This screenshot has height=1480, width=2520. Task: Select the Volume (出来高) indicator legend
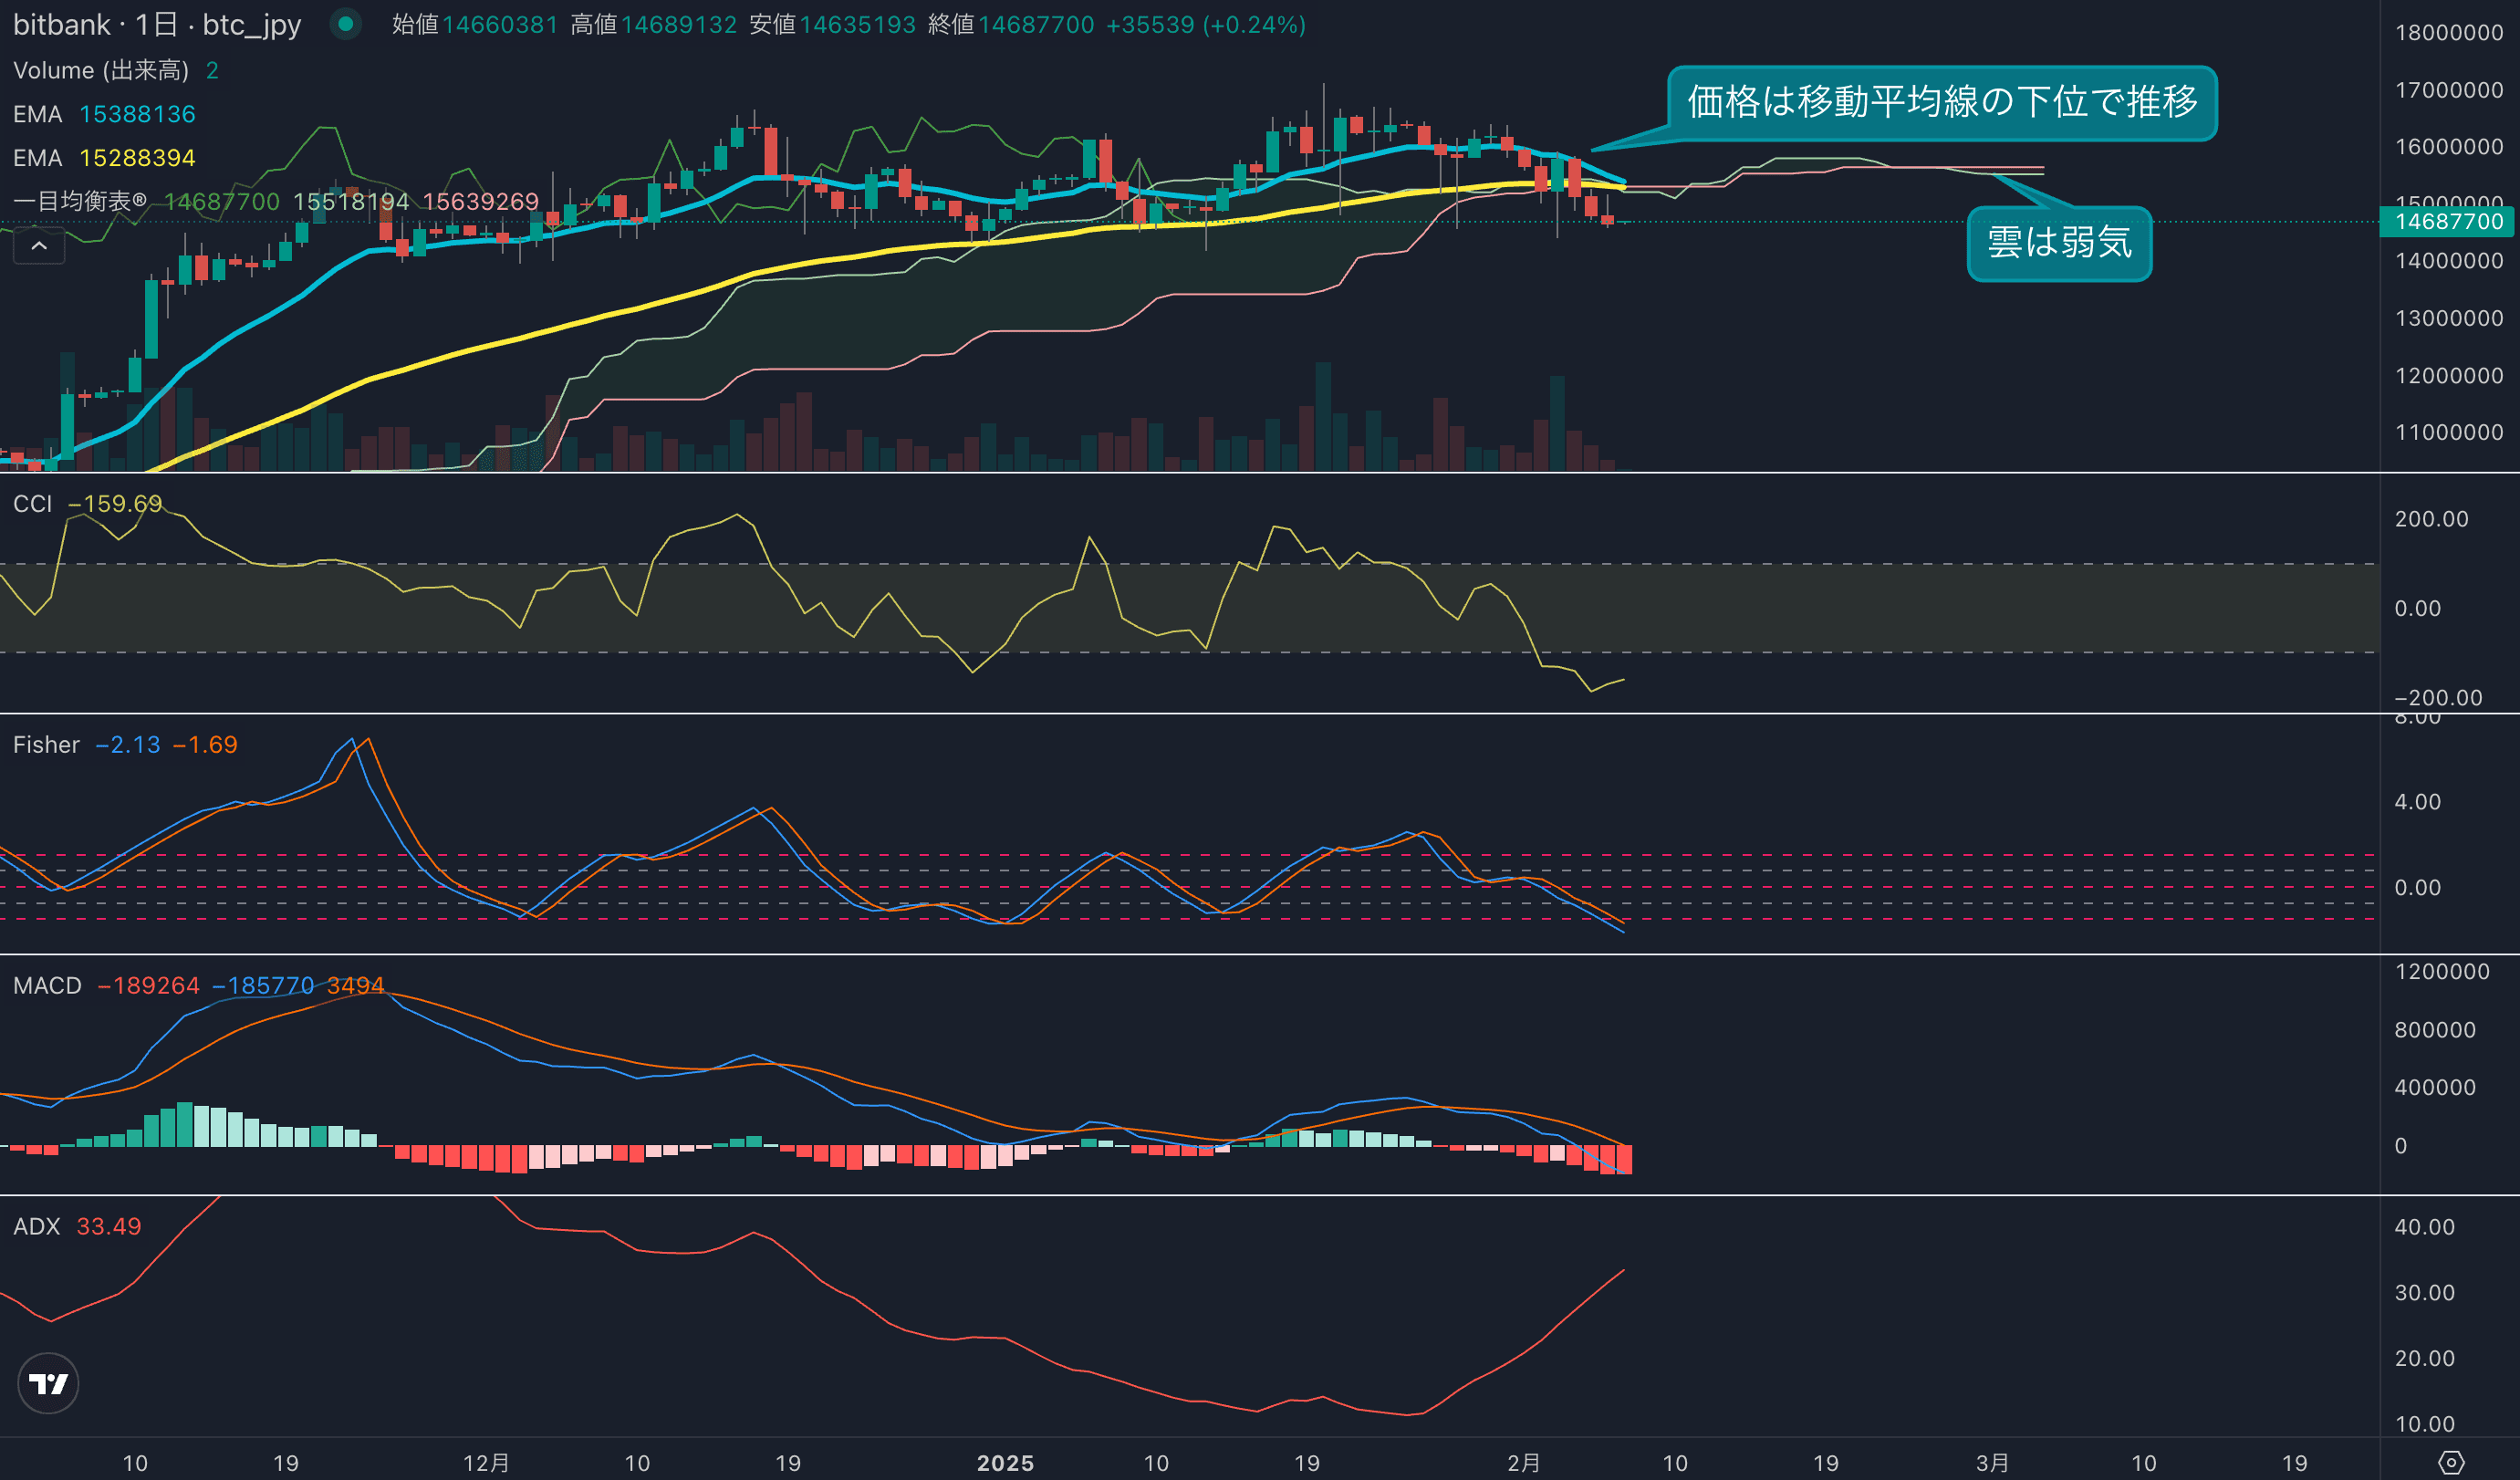pyautogui.click(x=100, y=70)
